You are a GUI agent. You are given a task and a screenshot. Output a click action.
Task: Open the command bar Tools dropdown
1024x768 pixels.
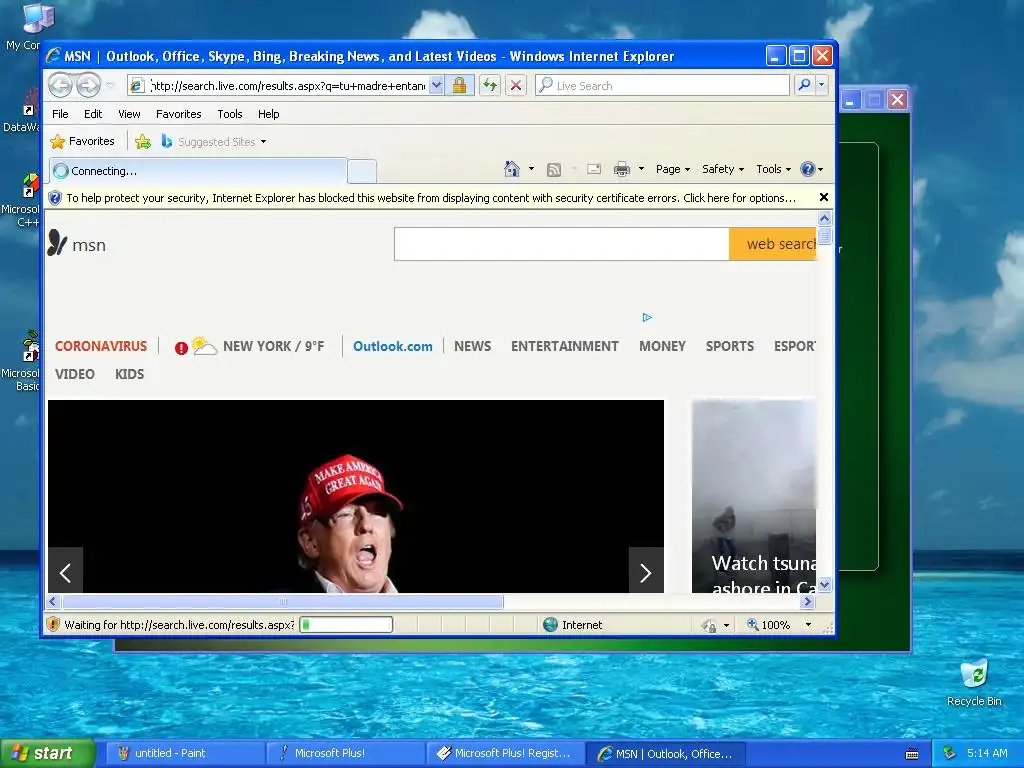(x=773, y=169)
